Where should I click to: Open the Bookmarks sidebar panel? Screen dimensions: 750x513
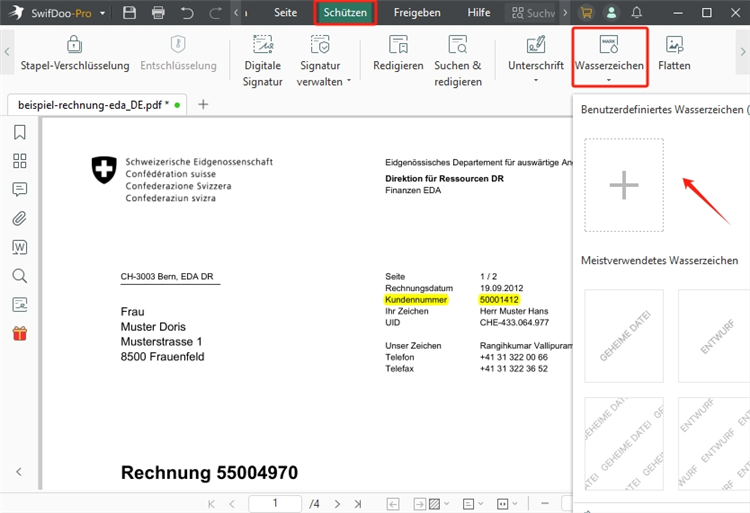tap(20, 132)
